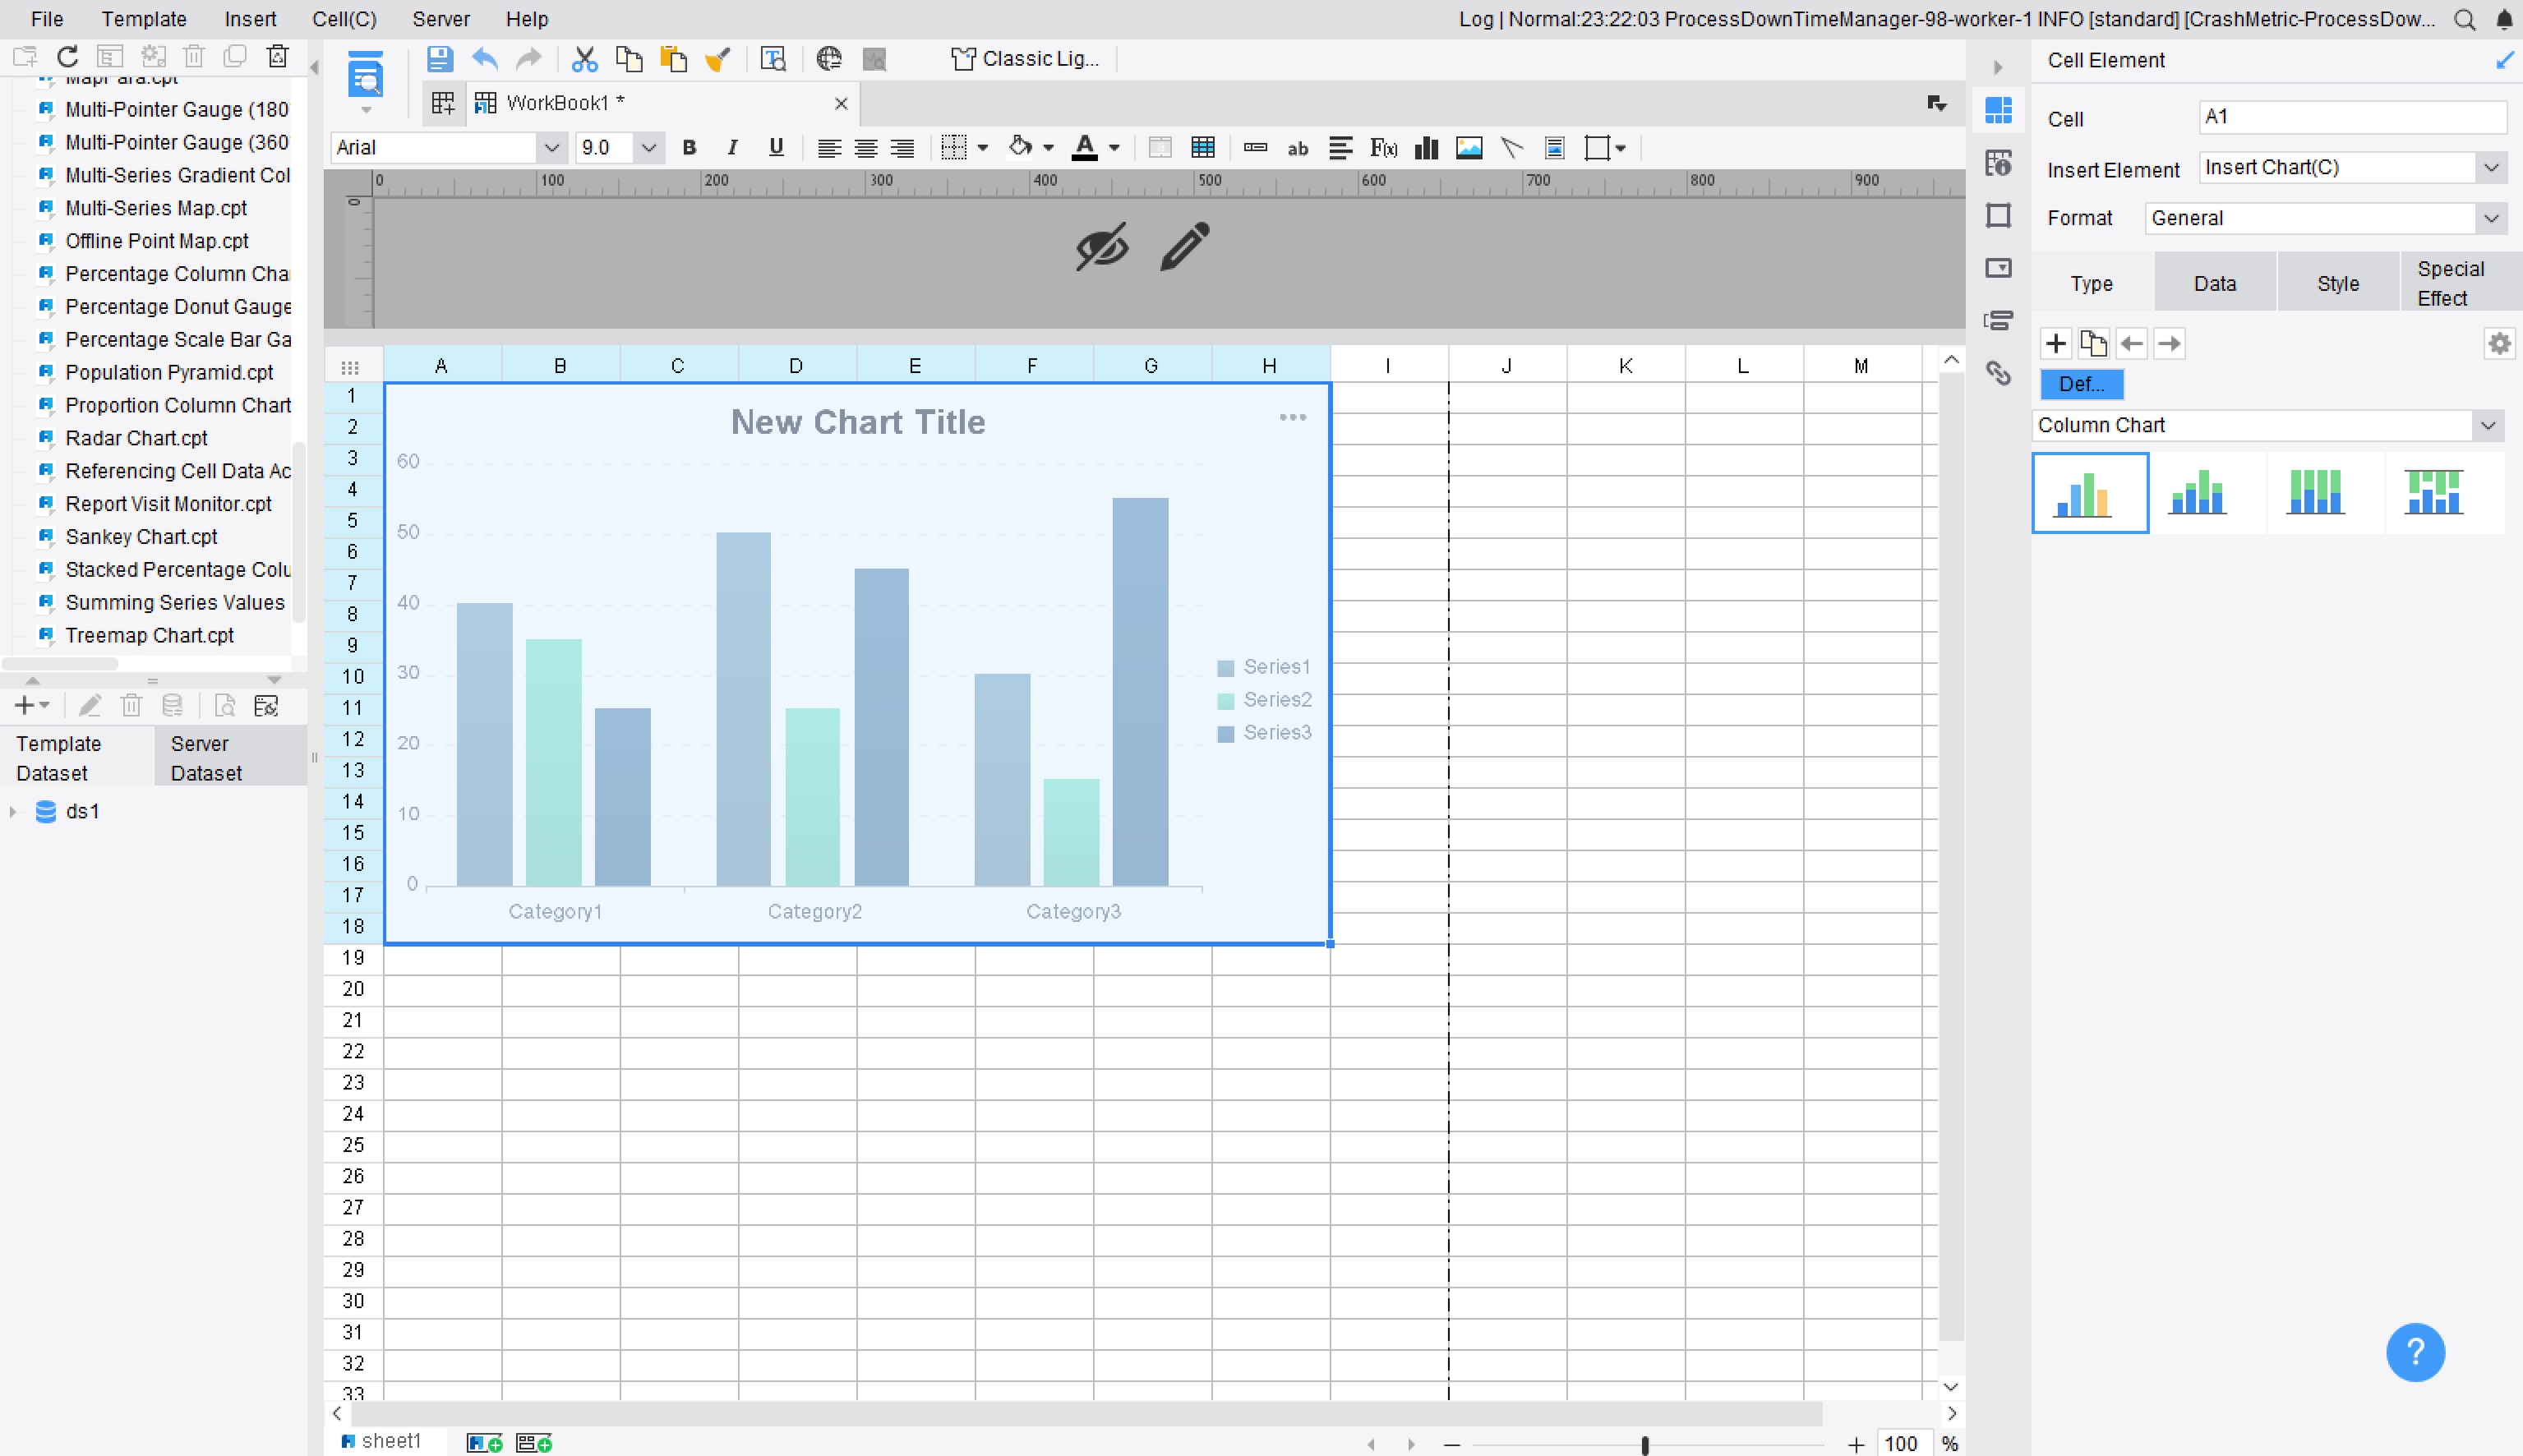This screenshot has width=2523, height=1456.
Task: Toggle underline formatting
Action: pos(776,148)
